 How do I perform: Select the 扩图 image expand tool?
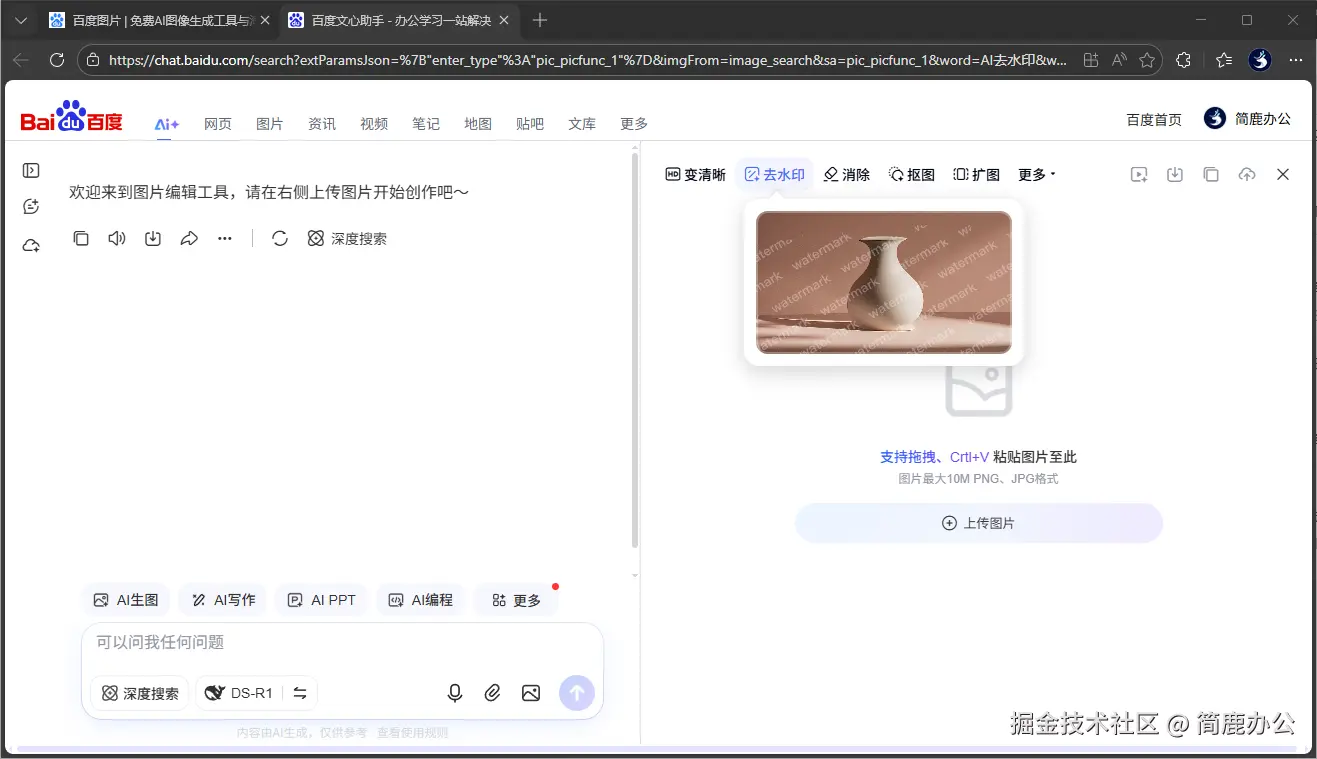[975, 174]
